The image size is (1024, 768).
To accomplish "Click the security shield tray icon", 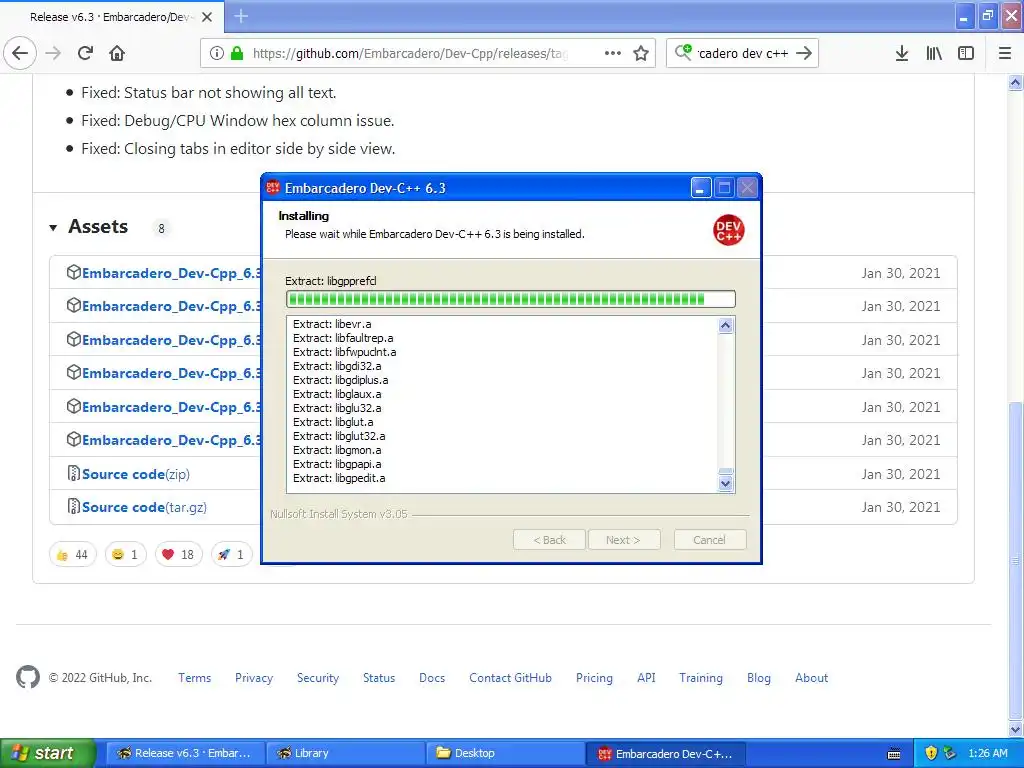I will point(931,753).
